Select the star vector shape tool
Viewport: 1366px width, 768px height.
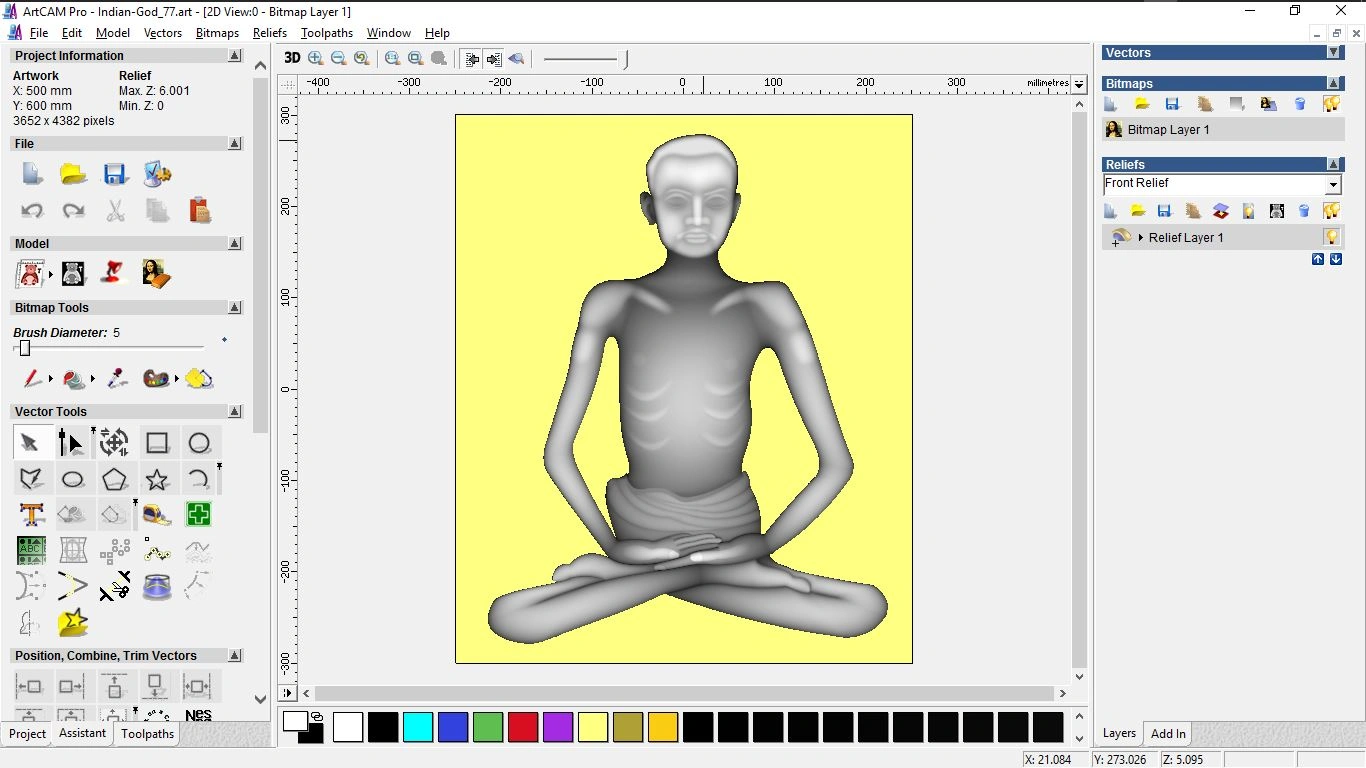[x=157, y=479]
